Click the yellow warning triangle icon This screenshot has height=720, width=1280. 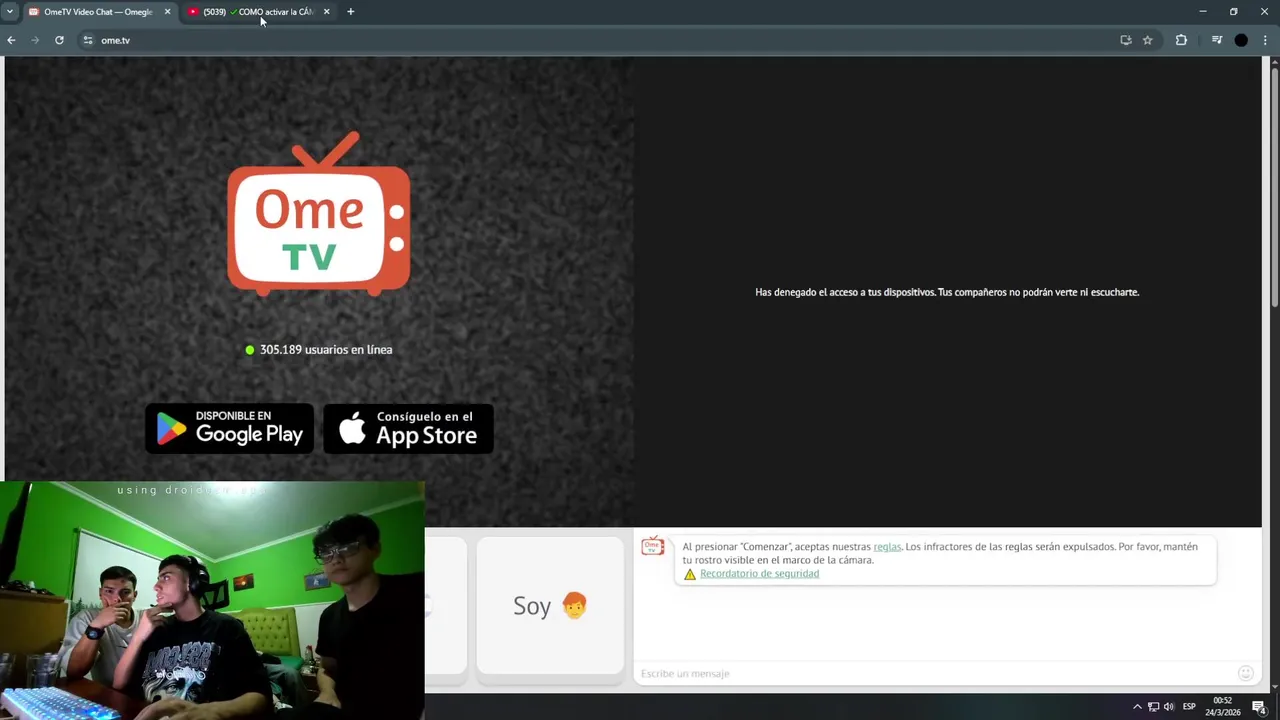[690, 574]
